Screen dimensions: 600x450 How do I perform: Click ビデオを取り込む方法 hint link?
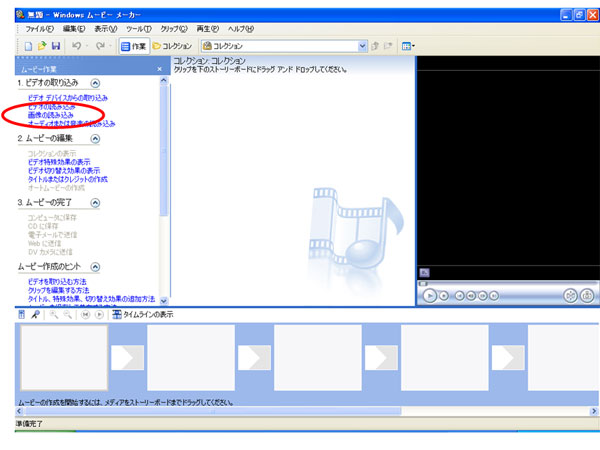[57, 282]
